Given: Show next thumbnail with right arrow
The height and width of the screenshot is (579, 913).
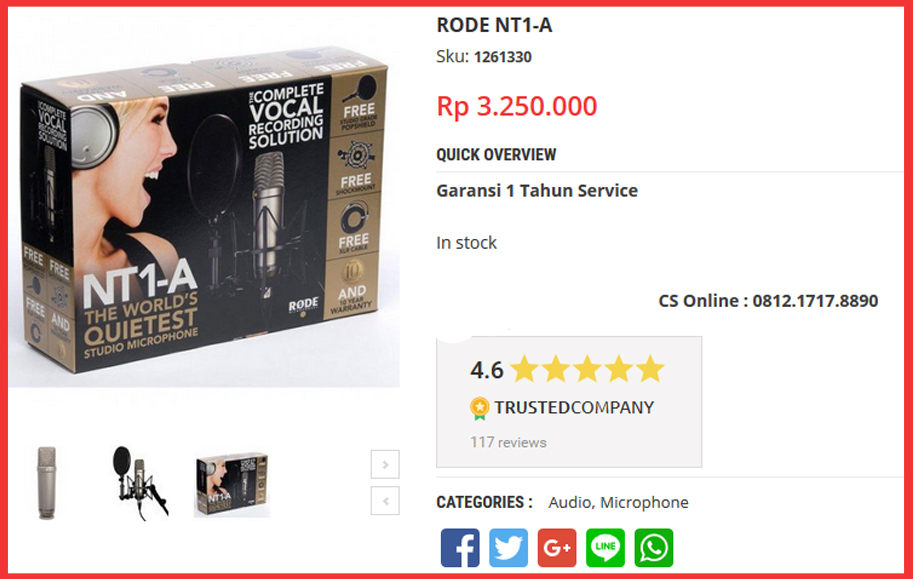Looking at the screenshot, I should point(385,464).
